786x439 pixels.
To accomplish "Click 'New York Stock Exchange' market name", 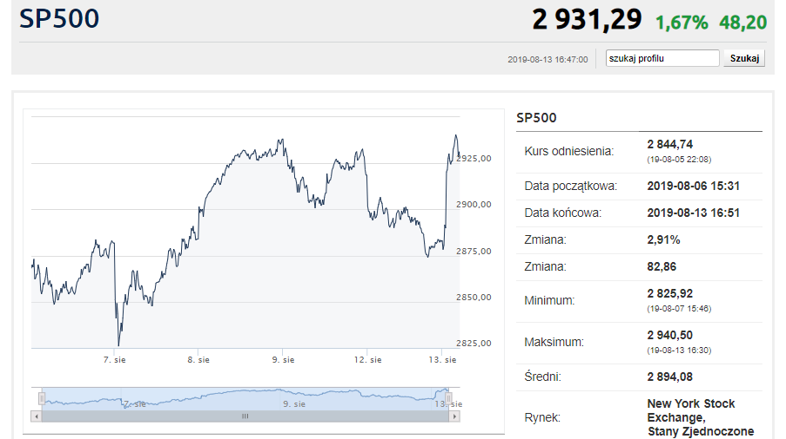I will [x=691, y=410].
